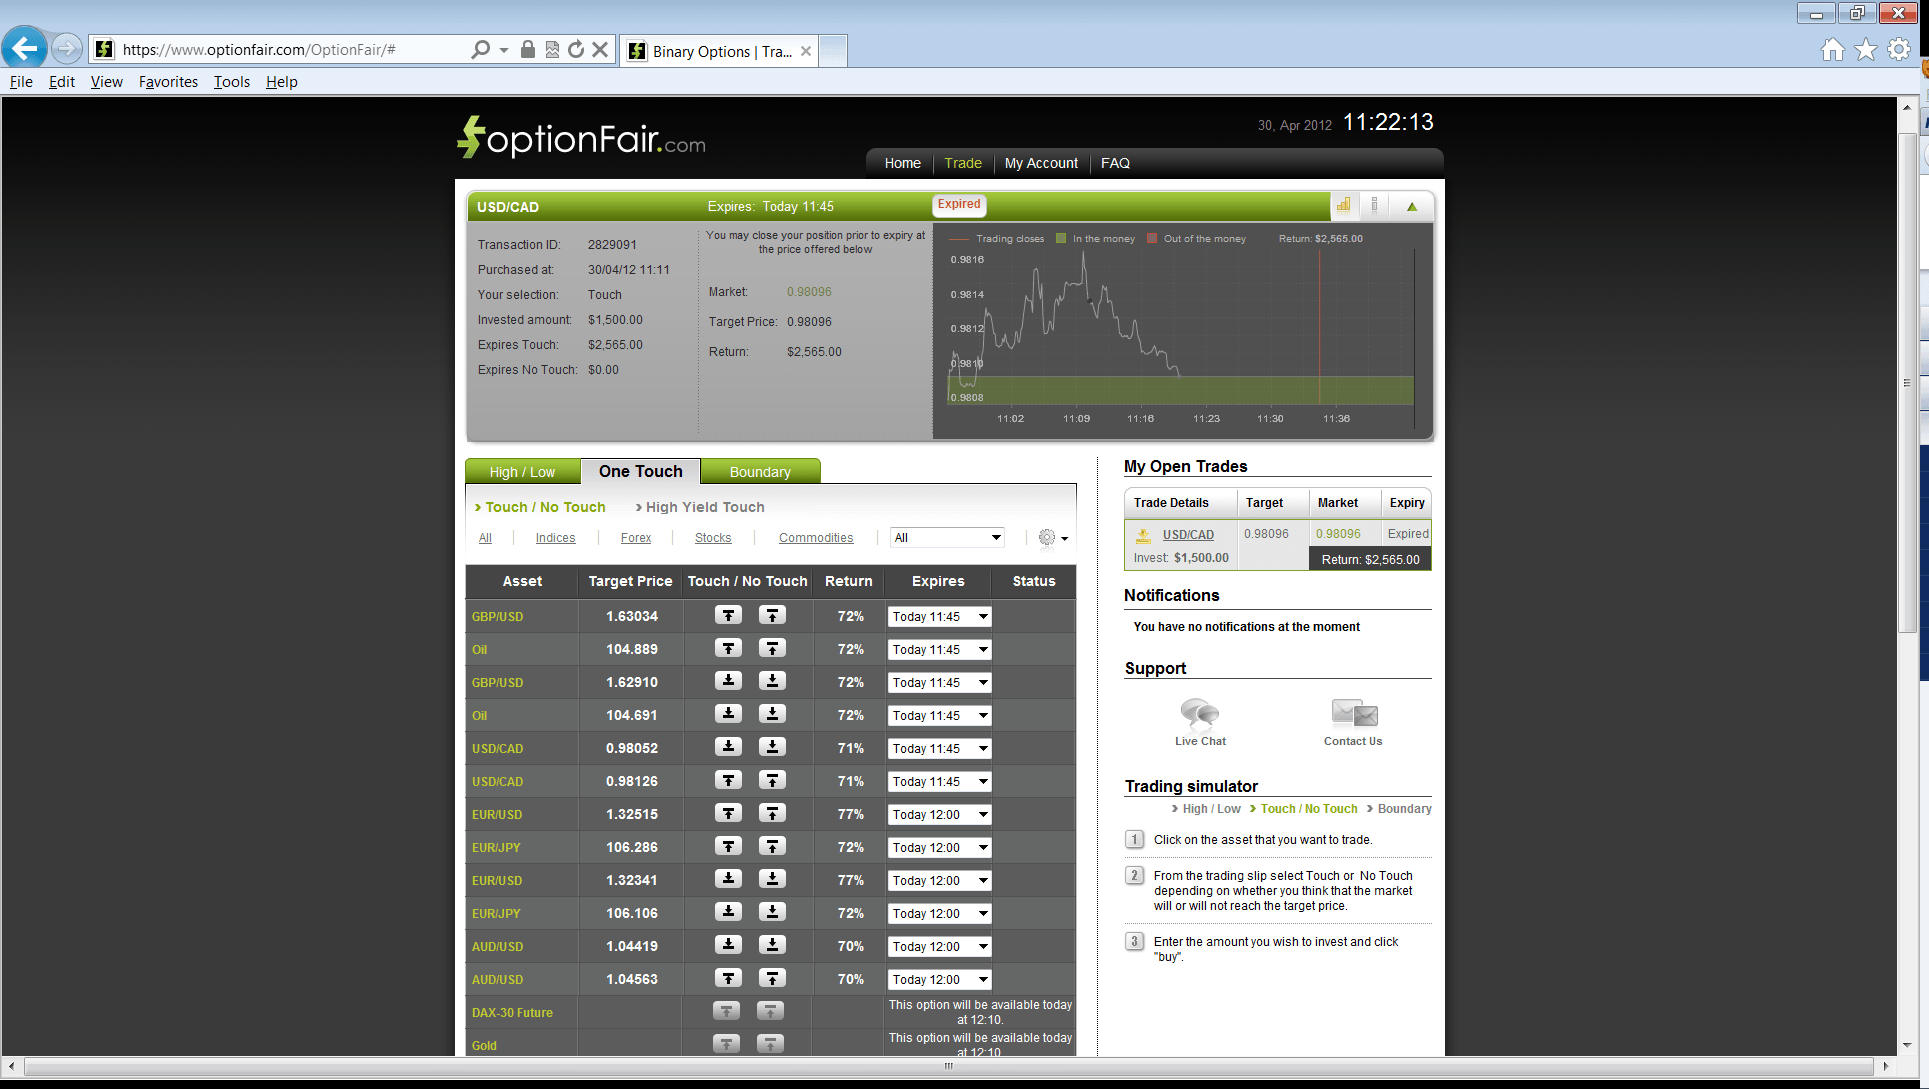Open the Forex asset filter link

pyautogui.click(x=636, y=537)
